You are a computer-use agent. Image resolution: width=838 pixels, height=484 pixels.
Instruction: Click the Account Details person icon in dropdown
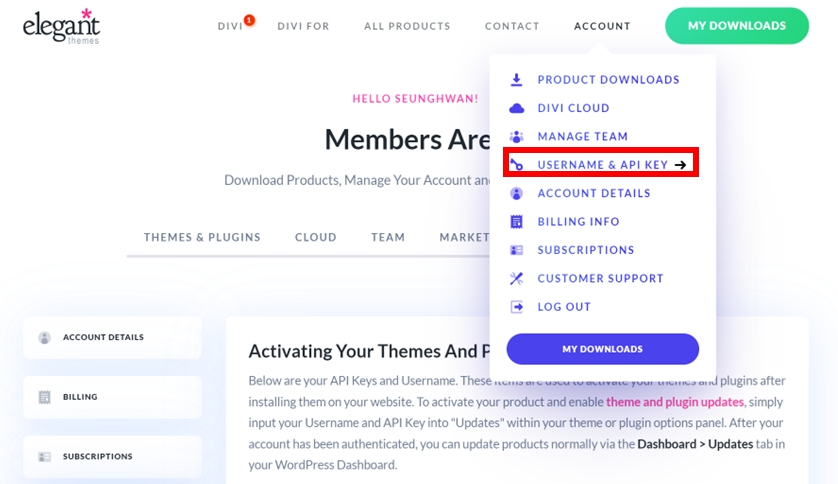pos(516,193)
